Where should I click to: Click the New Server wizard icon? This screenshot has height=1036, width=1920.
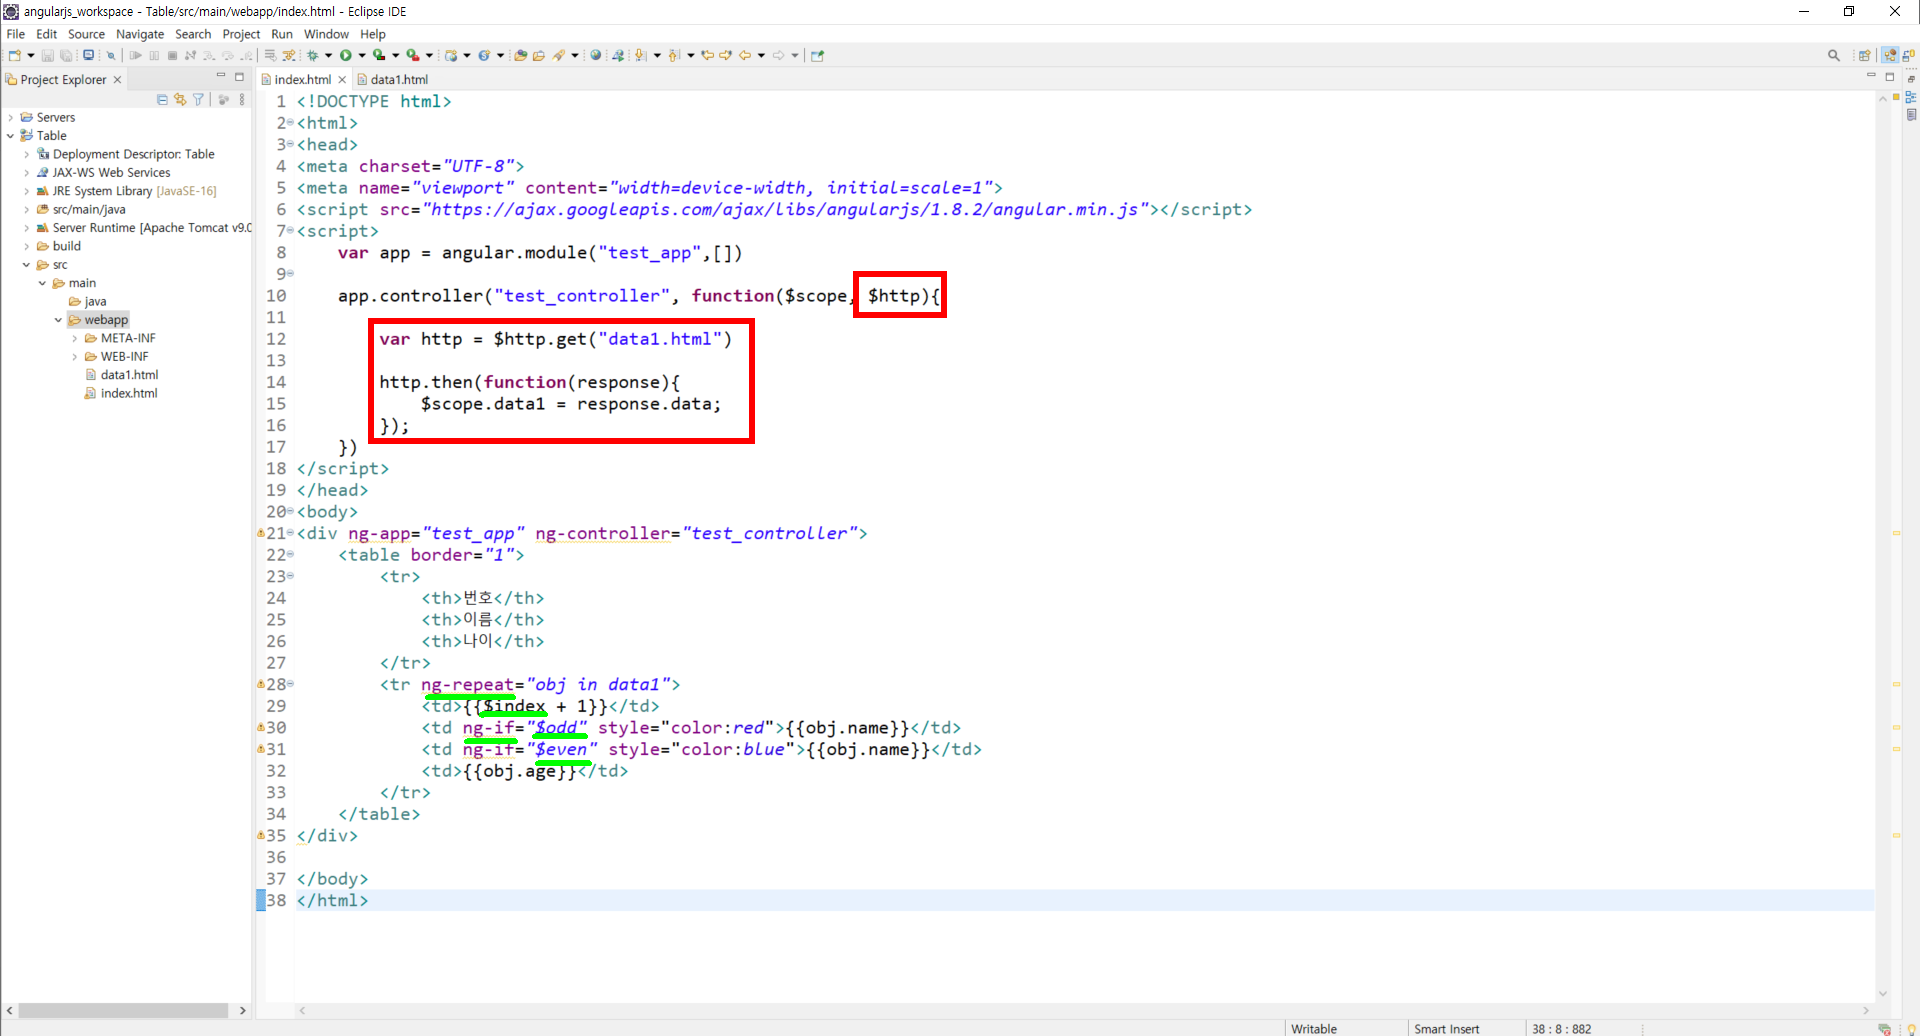click(x=451, y=55)
